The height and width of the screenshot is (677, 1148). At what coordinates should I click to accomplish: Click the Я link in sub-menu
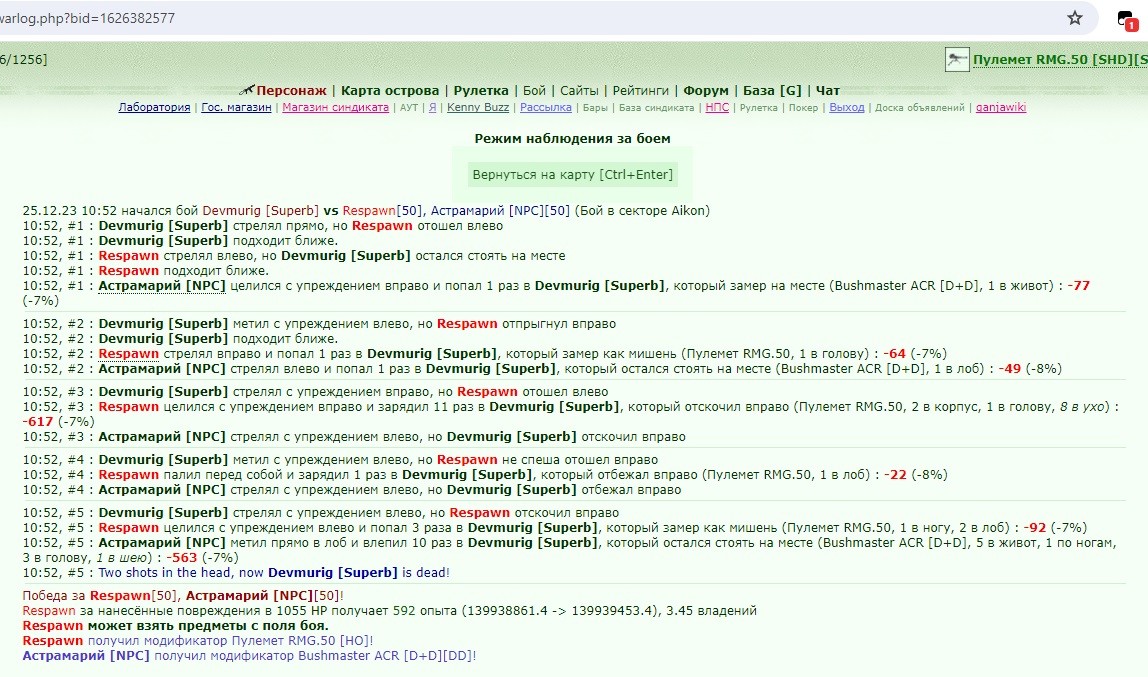click(432, 108)
